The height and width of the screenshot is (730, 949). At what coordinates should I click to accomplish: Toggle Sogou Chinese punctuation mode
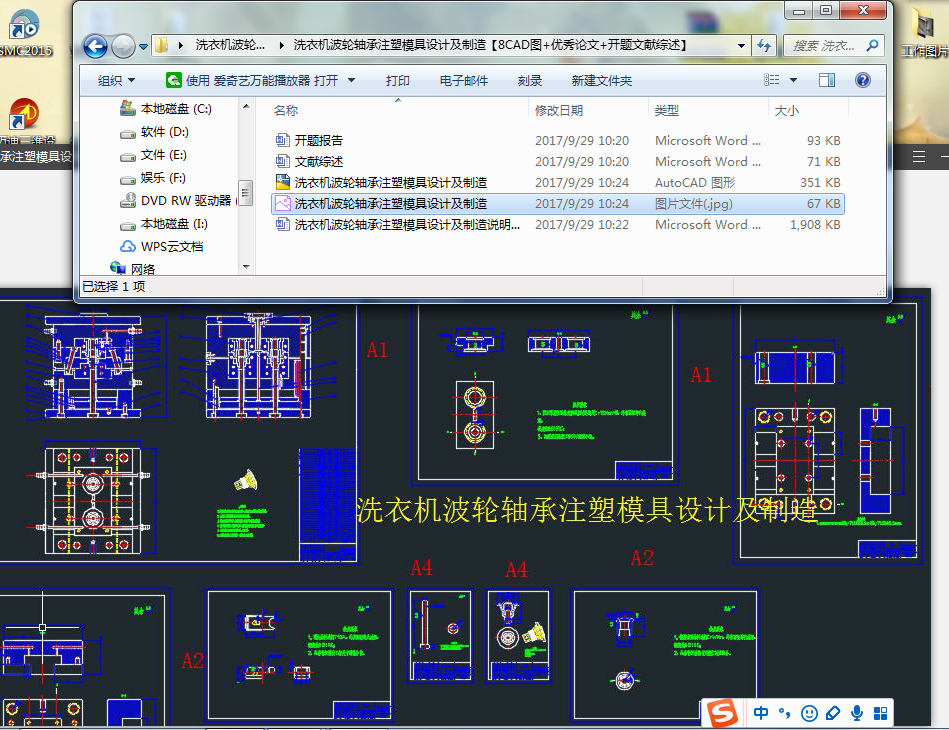[785, 714]
